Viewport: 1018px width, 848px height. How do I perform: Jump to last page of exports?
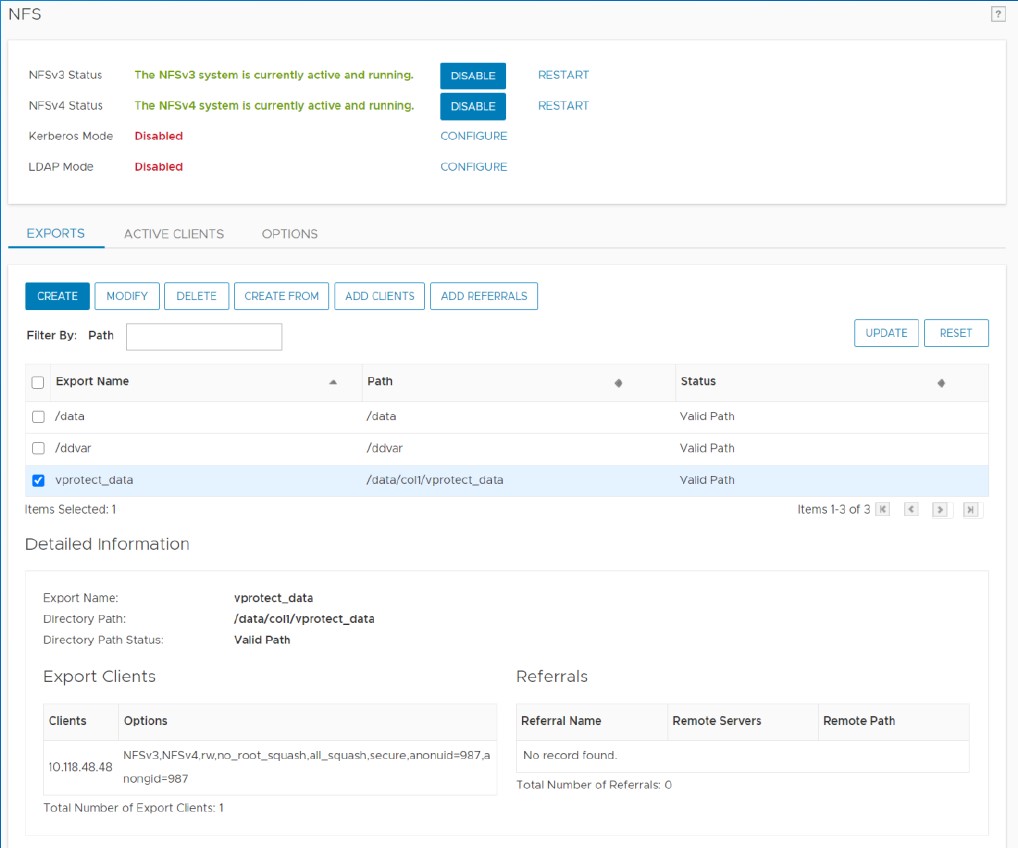[x=970, y=510]
